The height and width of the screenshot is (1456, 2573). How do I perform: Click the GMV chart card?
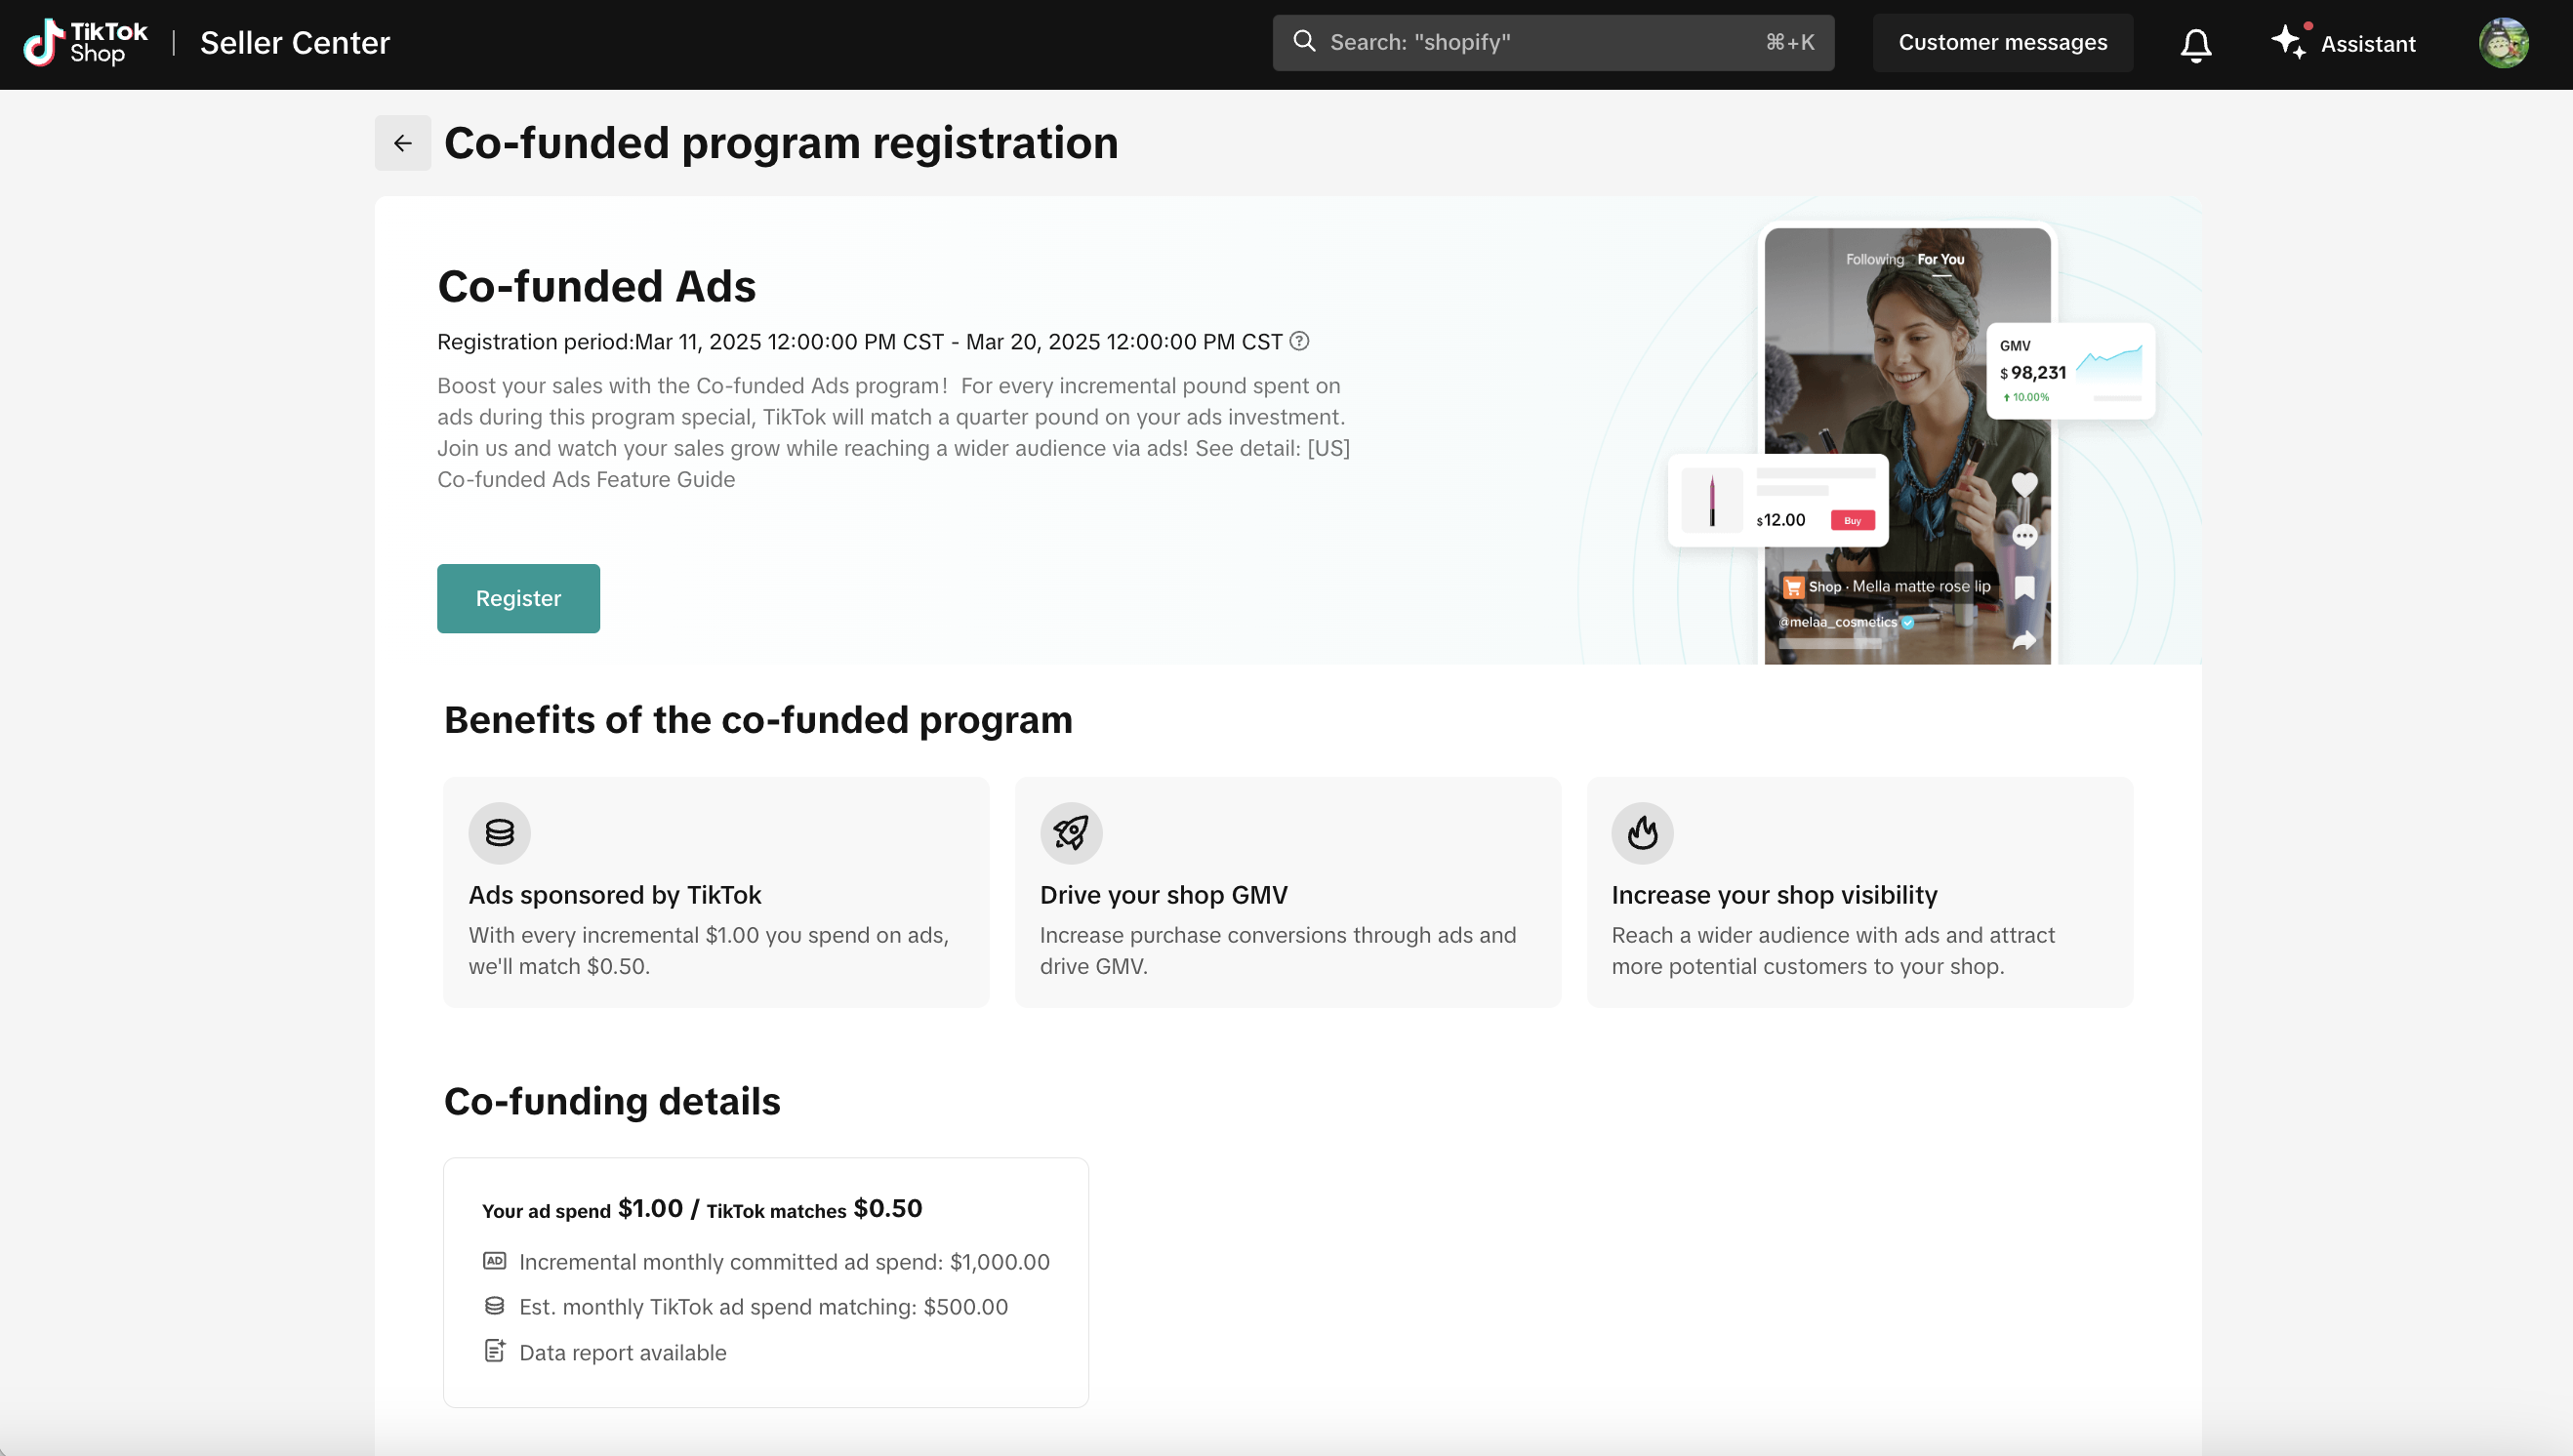click(2069, 371)
